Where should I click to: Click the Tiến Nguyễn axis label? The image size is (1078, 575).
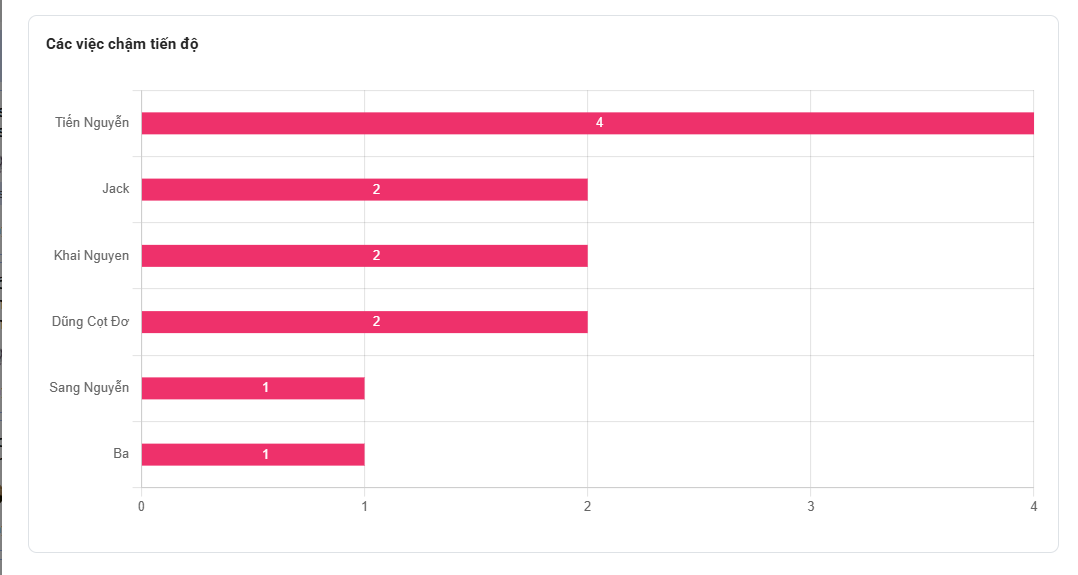[x=92, y=123]
